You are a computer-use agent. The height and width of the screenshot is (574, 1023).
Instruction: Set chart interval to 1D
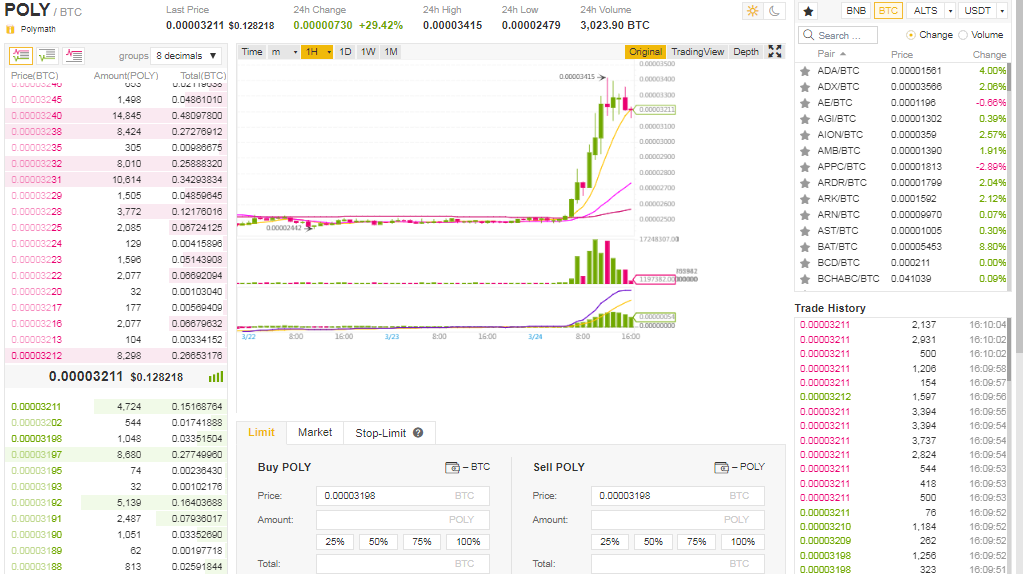pos(345,52)
